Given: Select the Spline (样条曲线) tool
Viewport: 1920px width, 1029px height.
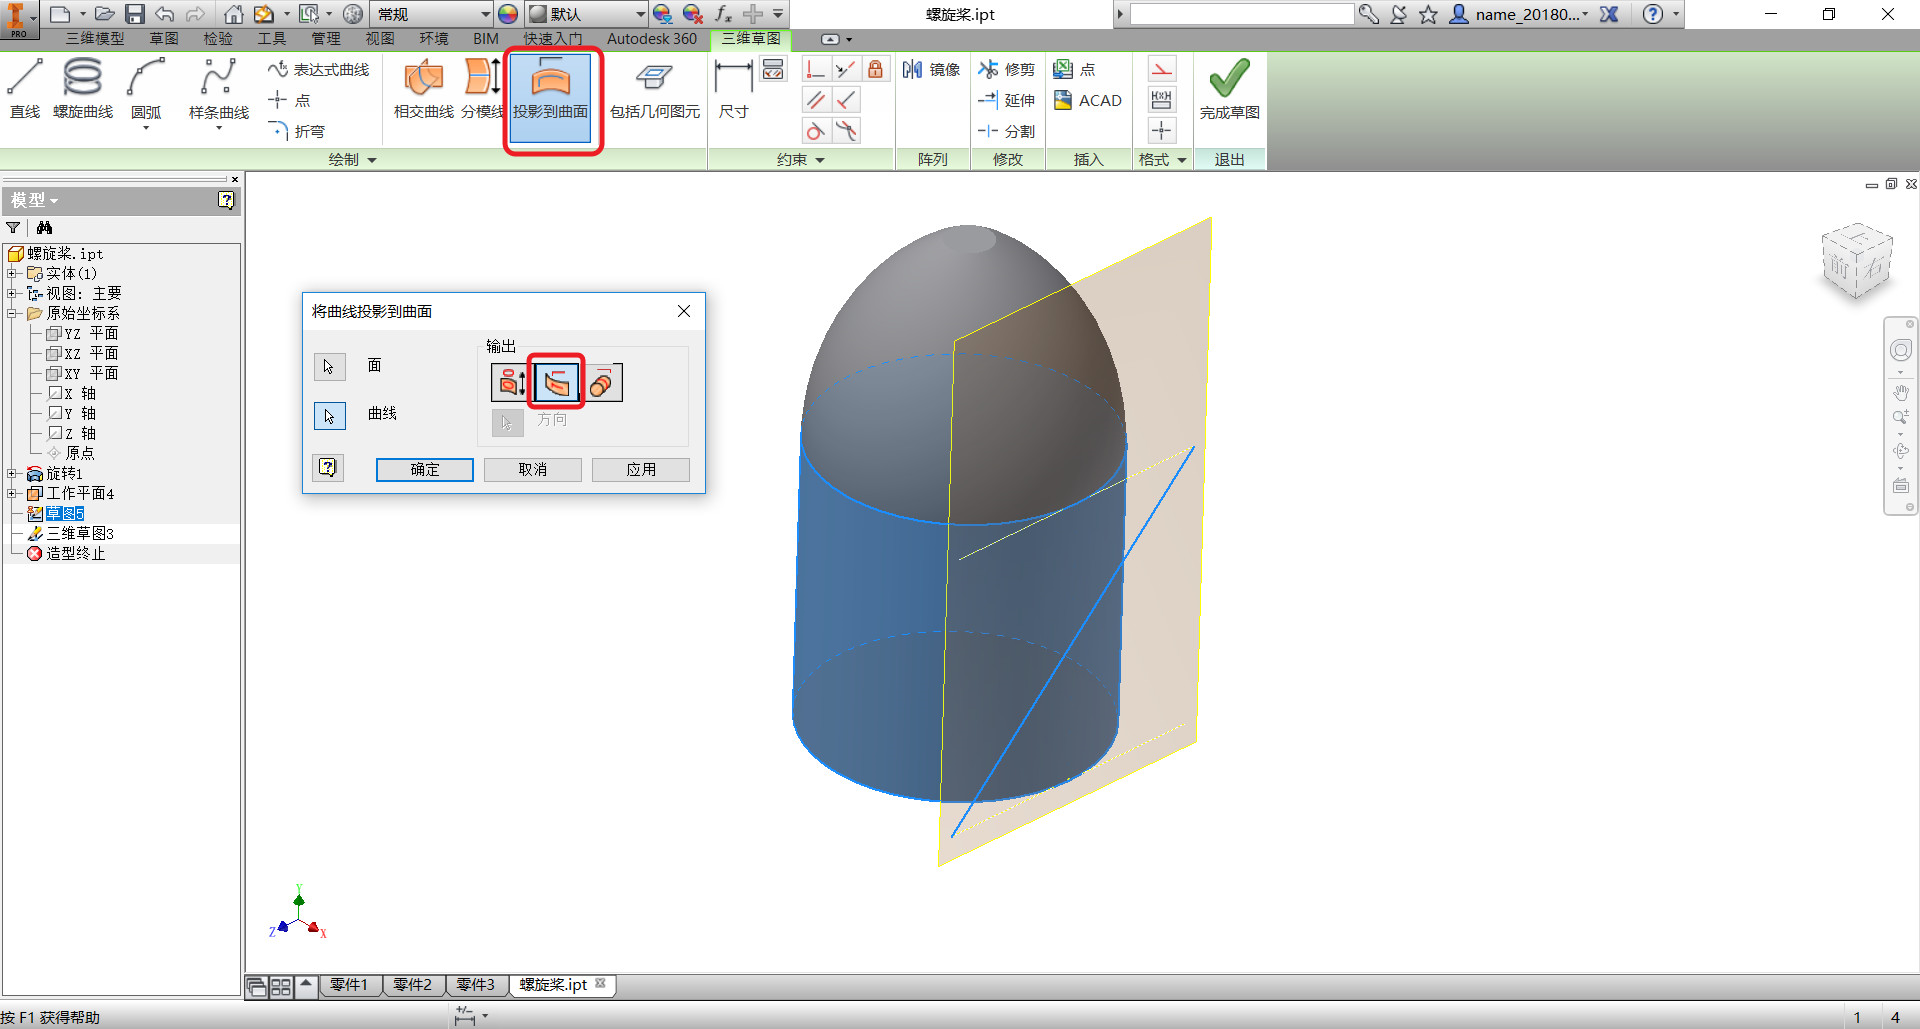Looking at the screenshot, I should pos(219,88).
